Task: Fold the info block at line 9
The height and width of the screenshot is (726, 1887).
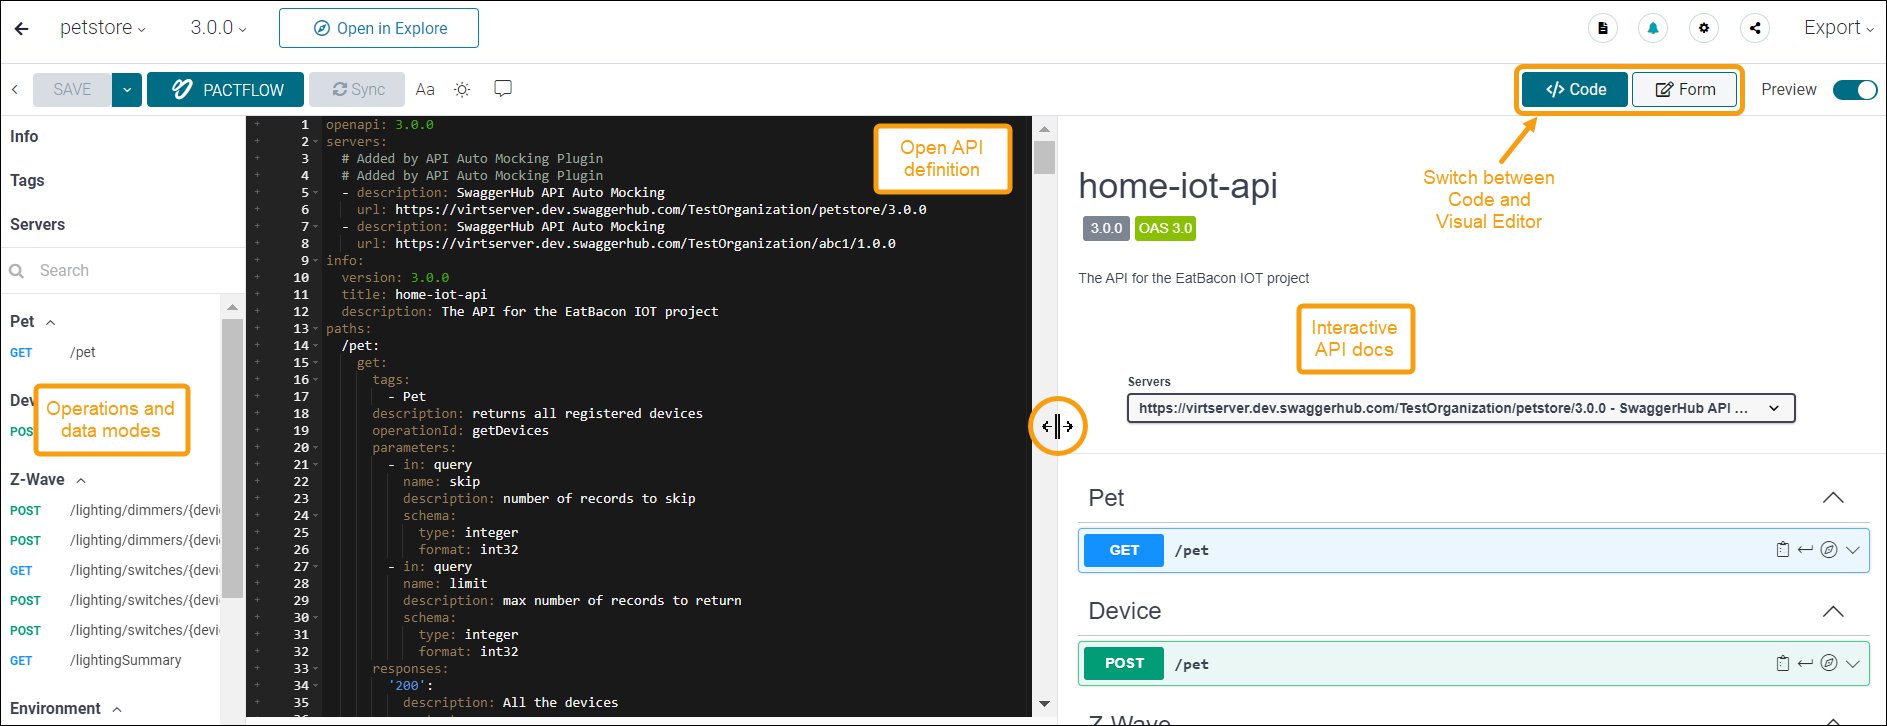Action: click(x=316, y=261)
